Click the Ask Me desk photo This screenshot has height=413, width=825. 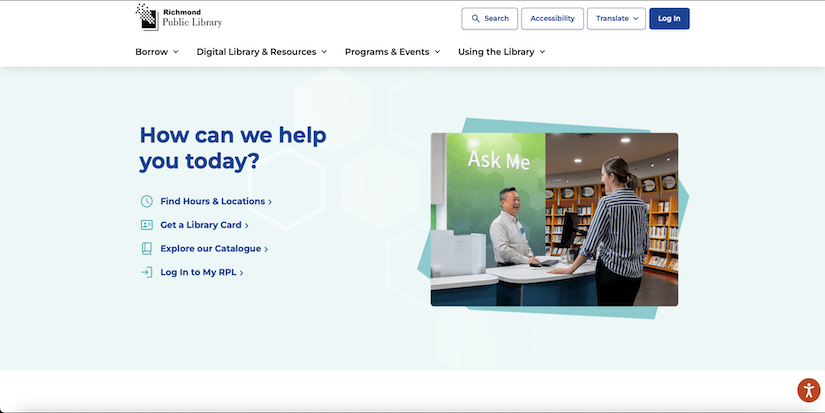tap(554, 219)
